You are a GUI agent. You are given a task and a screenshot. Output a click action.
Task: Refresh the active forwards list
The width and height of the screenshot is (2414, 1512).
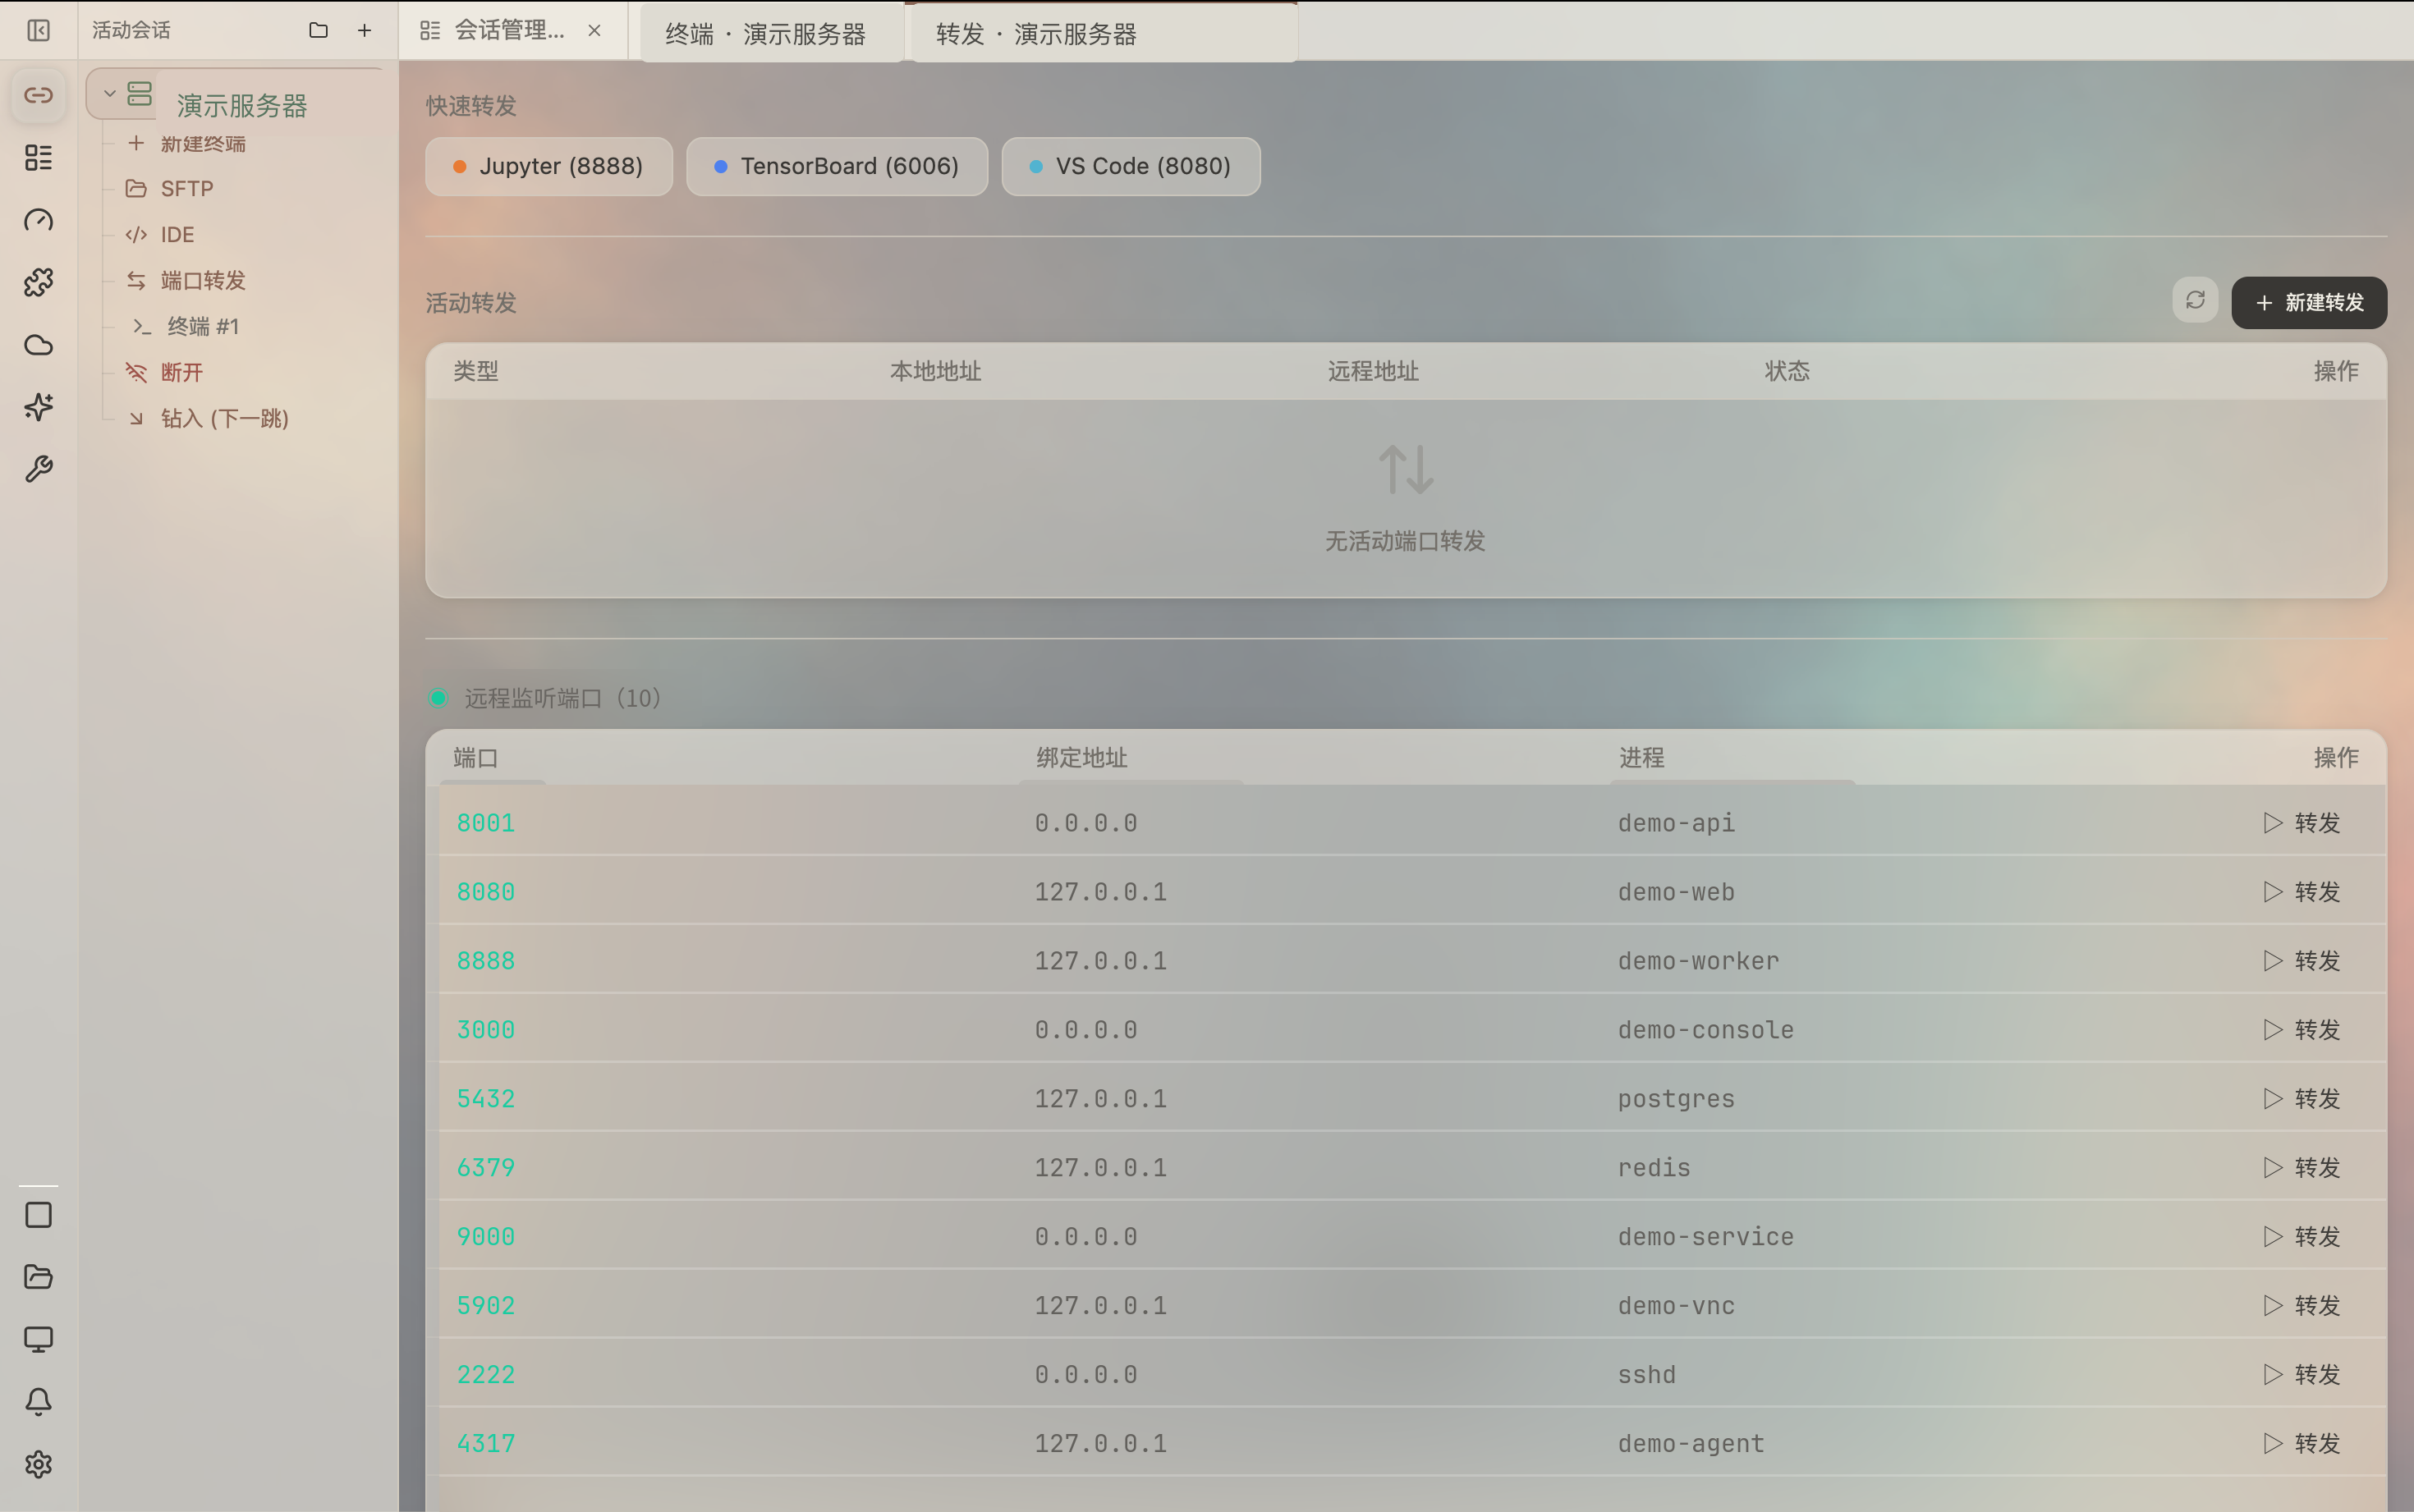(2195, 301)
